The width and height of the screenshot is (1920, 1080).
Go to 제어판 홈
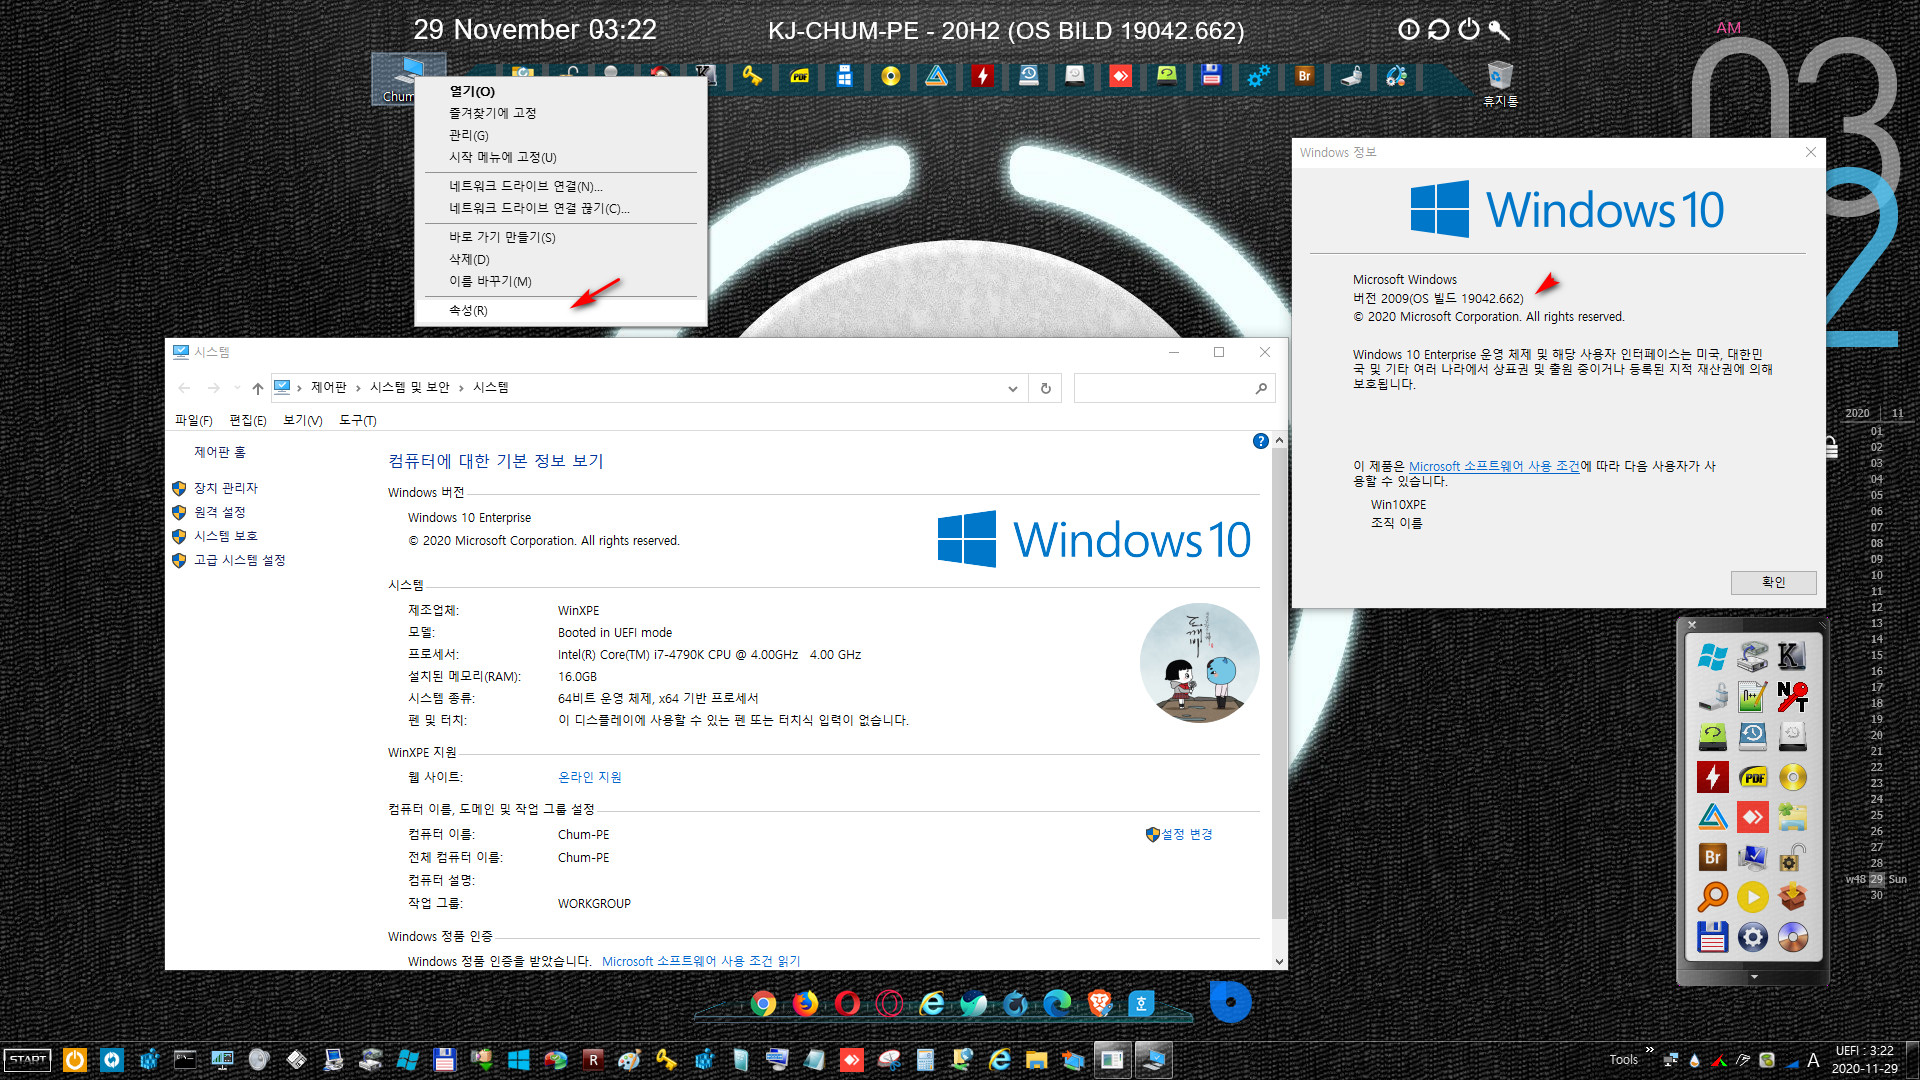point(220,452)
